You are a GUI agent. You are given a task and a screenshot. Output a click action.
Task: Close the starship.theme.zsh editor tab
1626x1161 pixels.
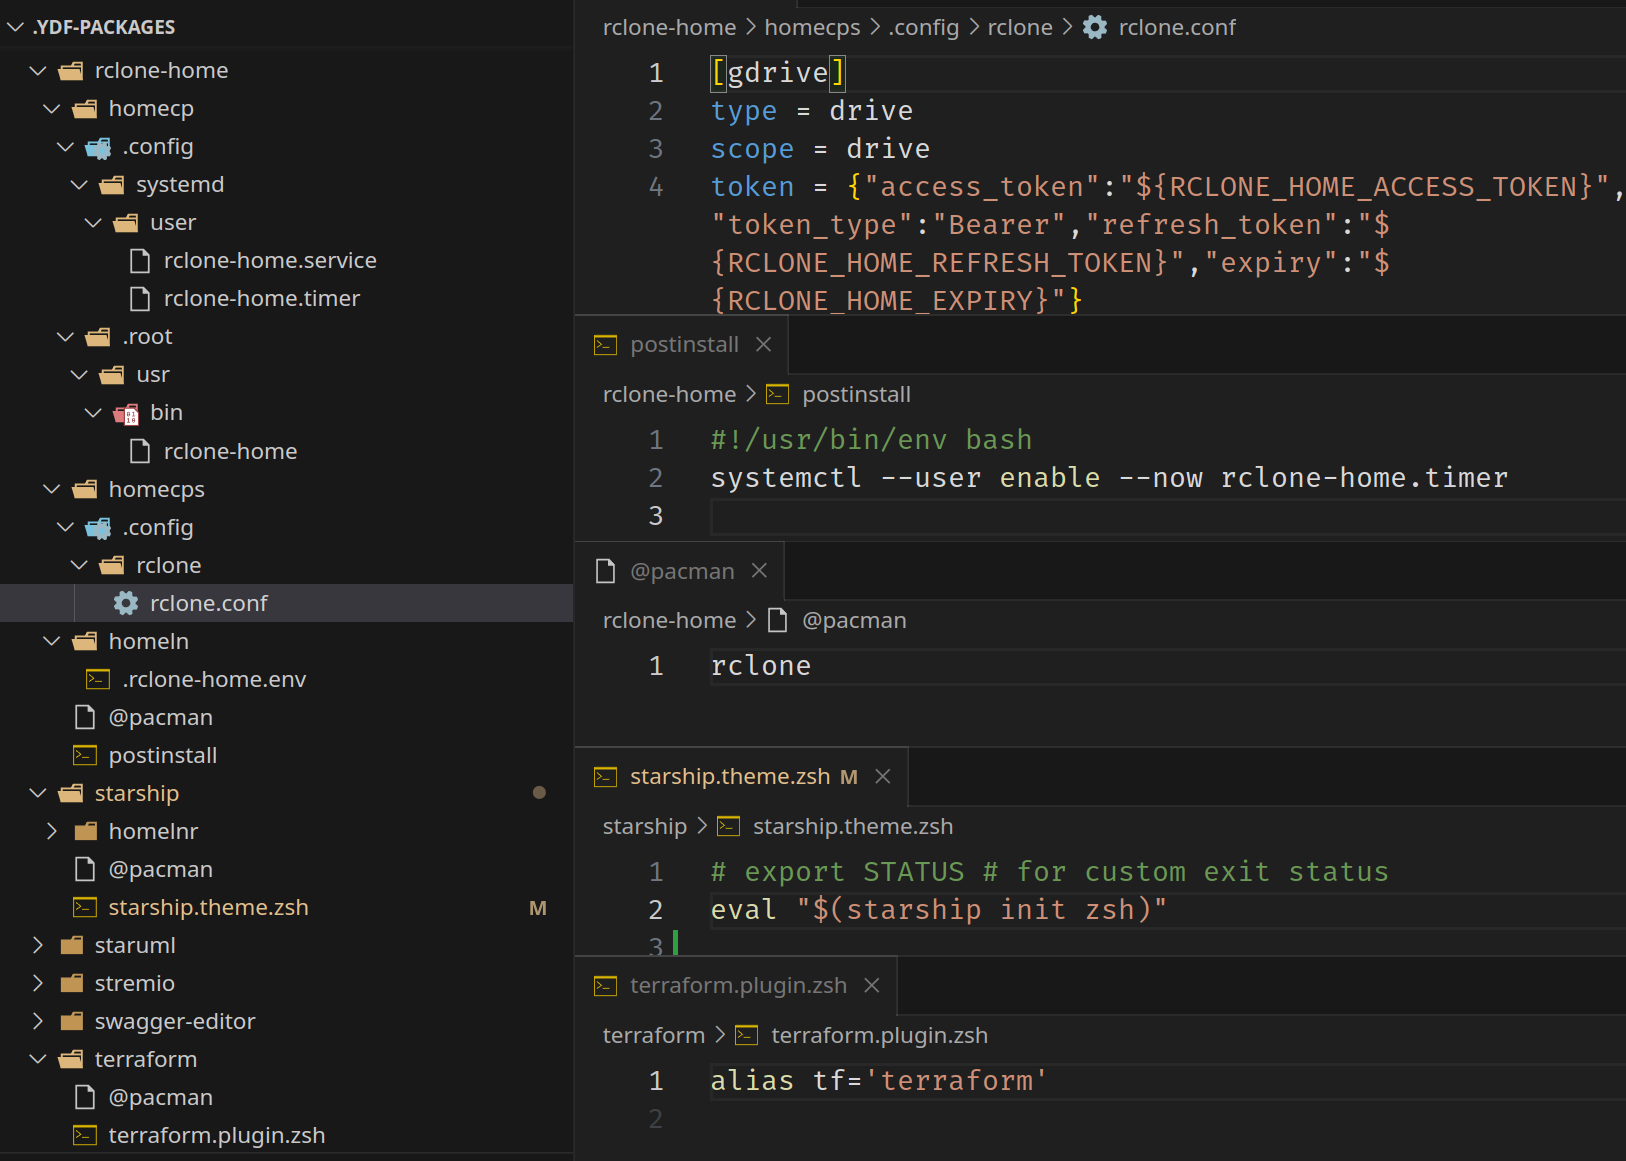click(x=883, y=776)
